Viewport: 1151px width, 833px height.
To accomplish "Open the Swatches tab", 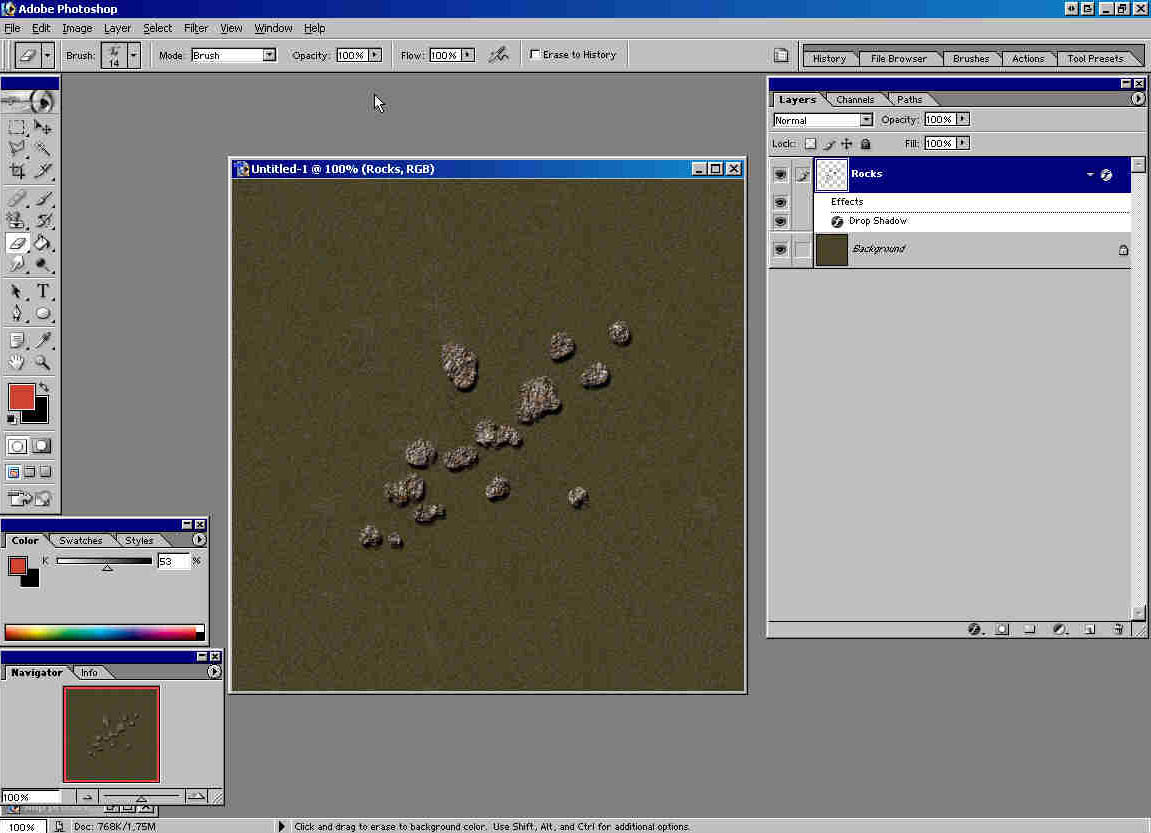I will (x=80, y=540).
